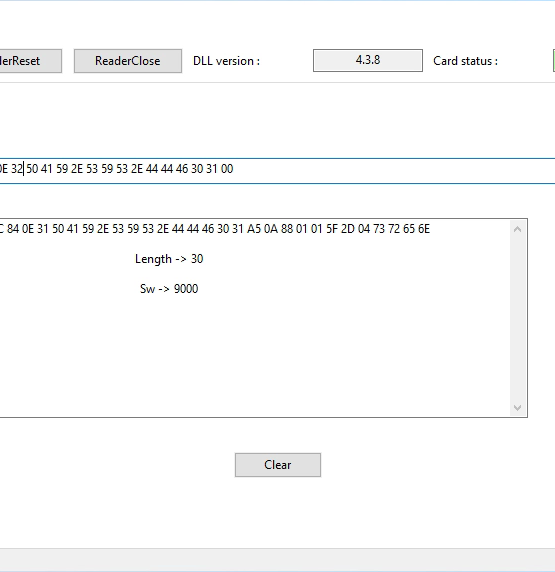Click the scroll down arrow of the response box
555x572 pixels.
click(x=517, y=407)
